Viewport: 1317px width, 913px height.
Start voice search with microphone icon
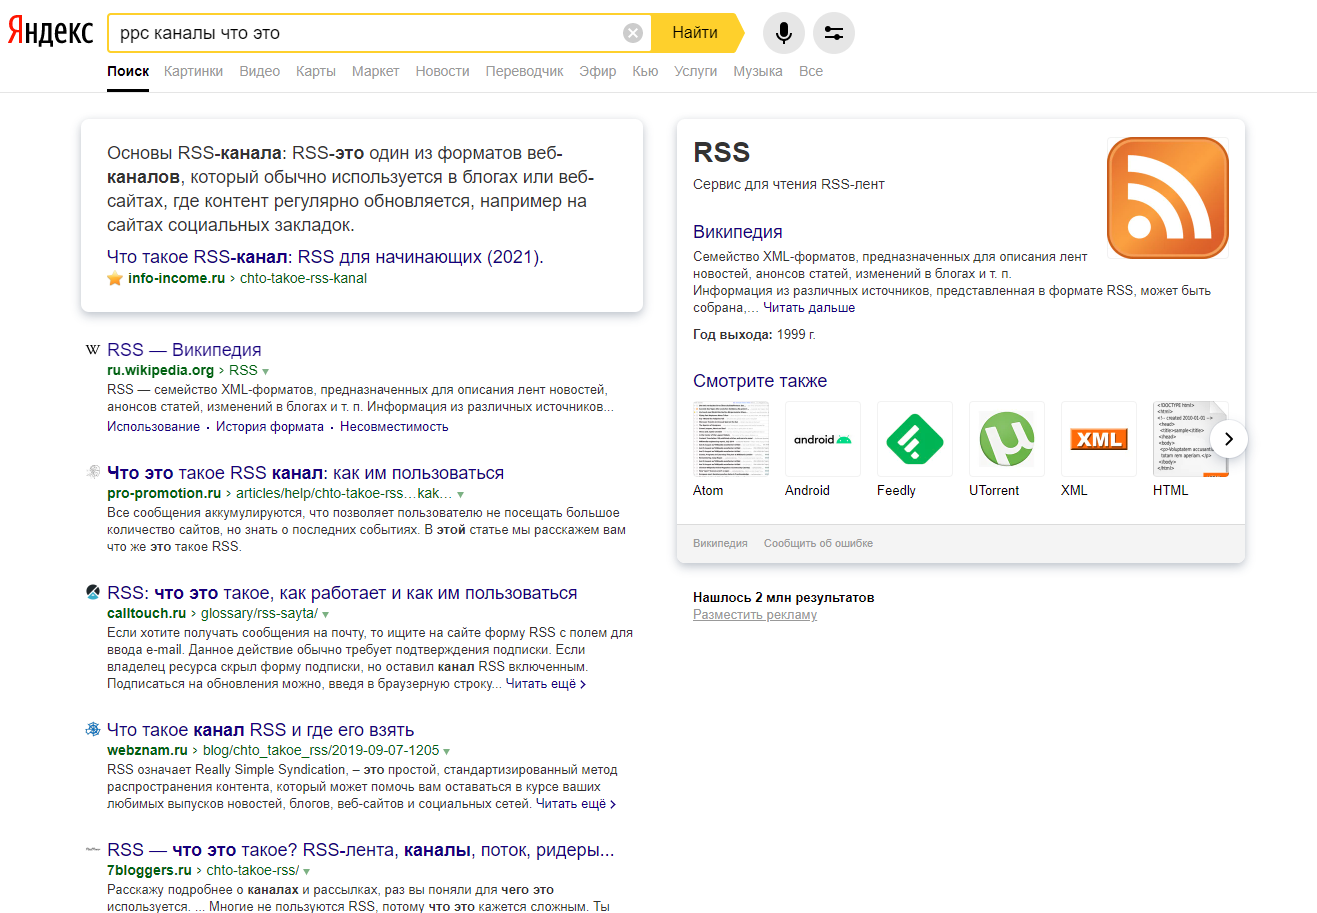click(x=784, y=33)
